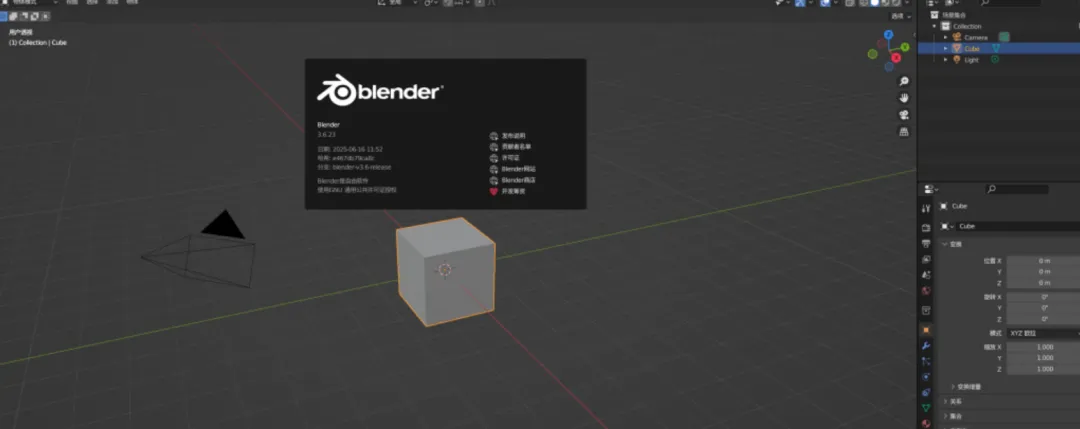The width and height of the screenshot is (1080, 429).
Task: Open the Material properties tab icon
Action: click(x=926, y=423)
